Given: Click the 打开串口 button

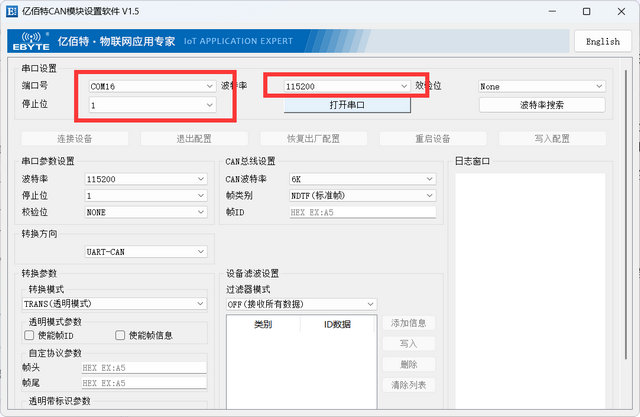Looking at the screenshot, I should point(347,105).
